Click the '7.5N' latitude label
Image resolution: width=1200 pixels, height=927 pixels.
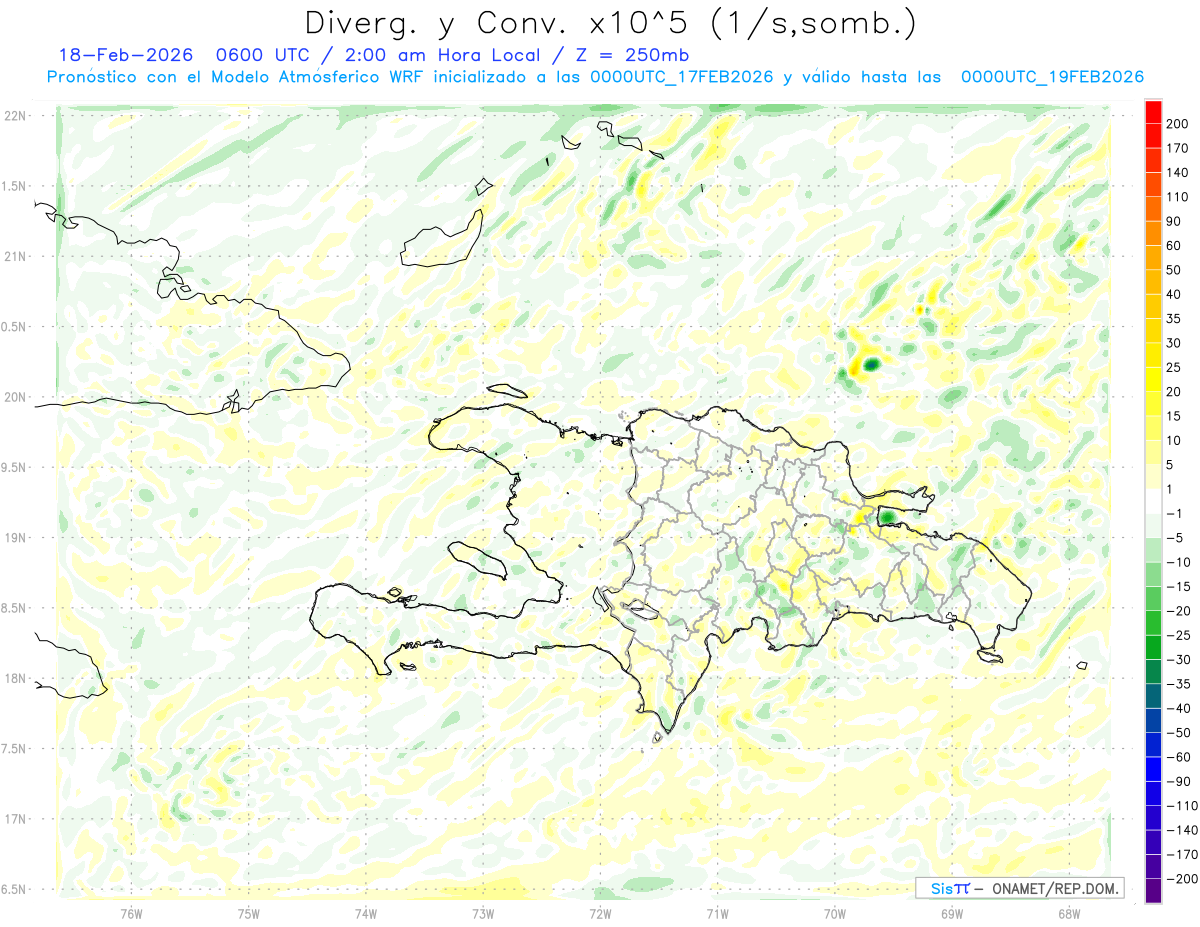(x=15, y=749)
